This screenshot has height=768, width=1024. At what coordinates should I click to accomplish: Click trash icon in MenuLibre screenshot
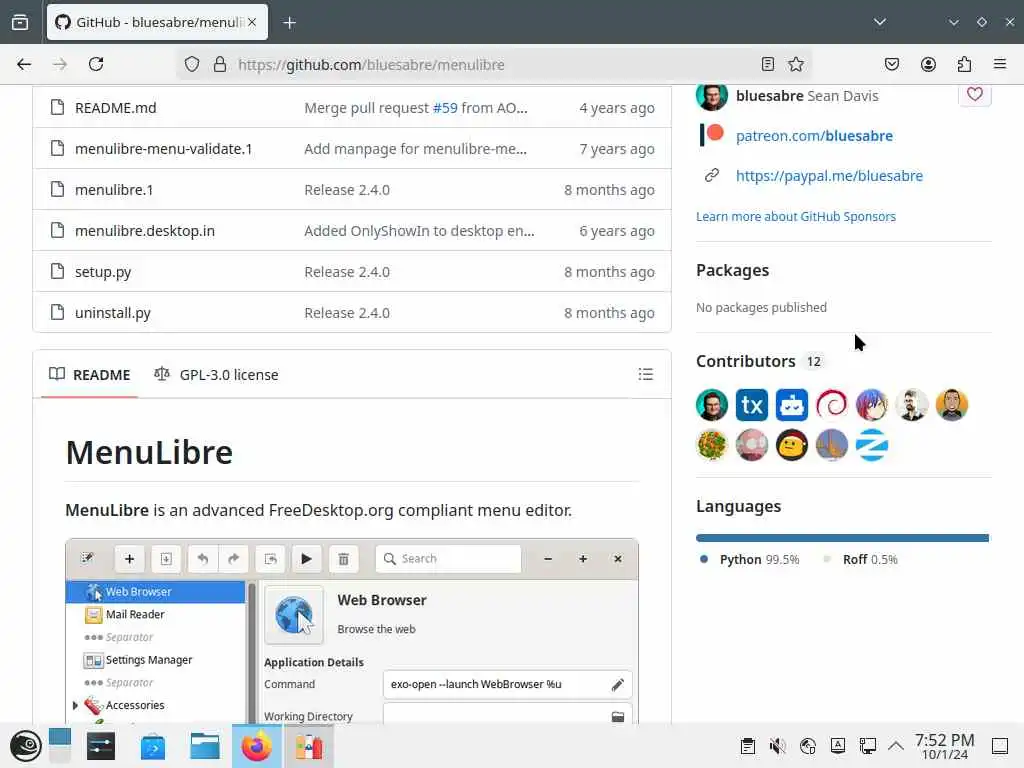click(x=344, y=559)
